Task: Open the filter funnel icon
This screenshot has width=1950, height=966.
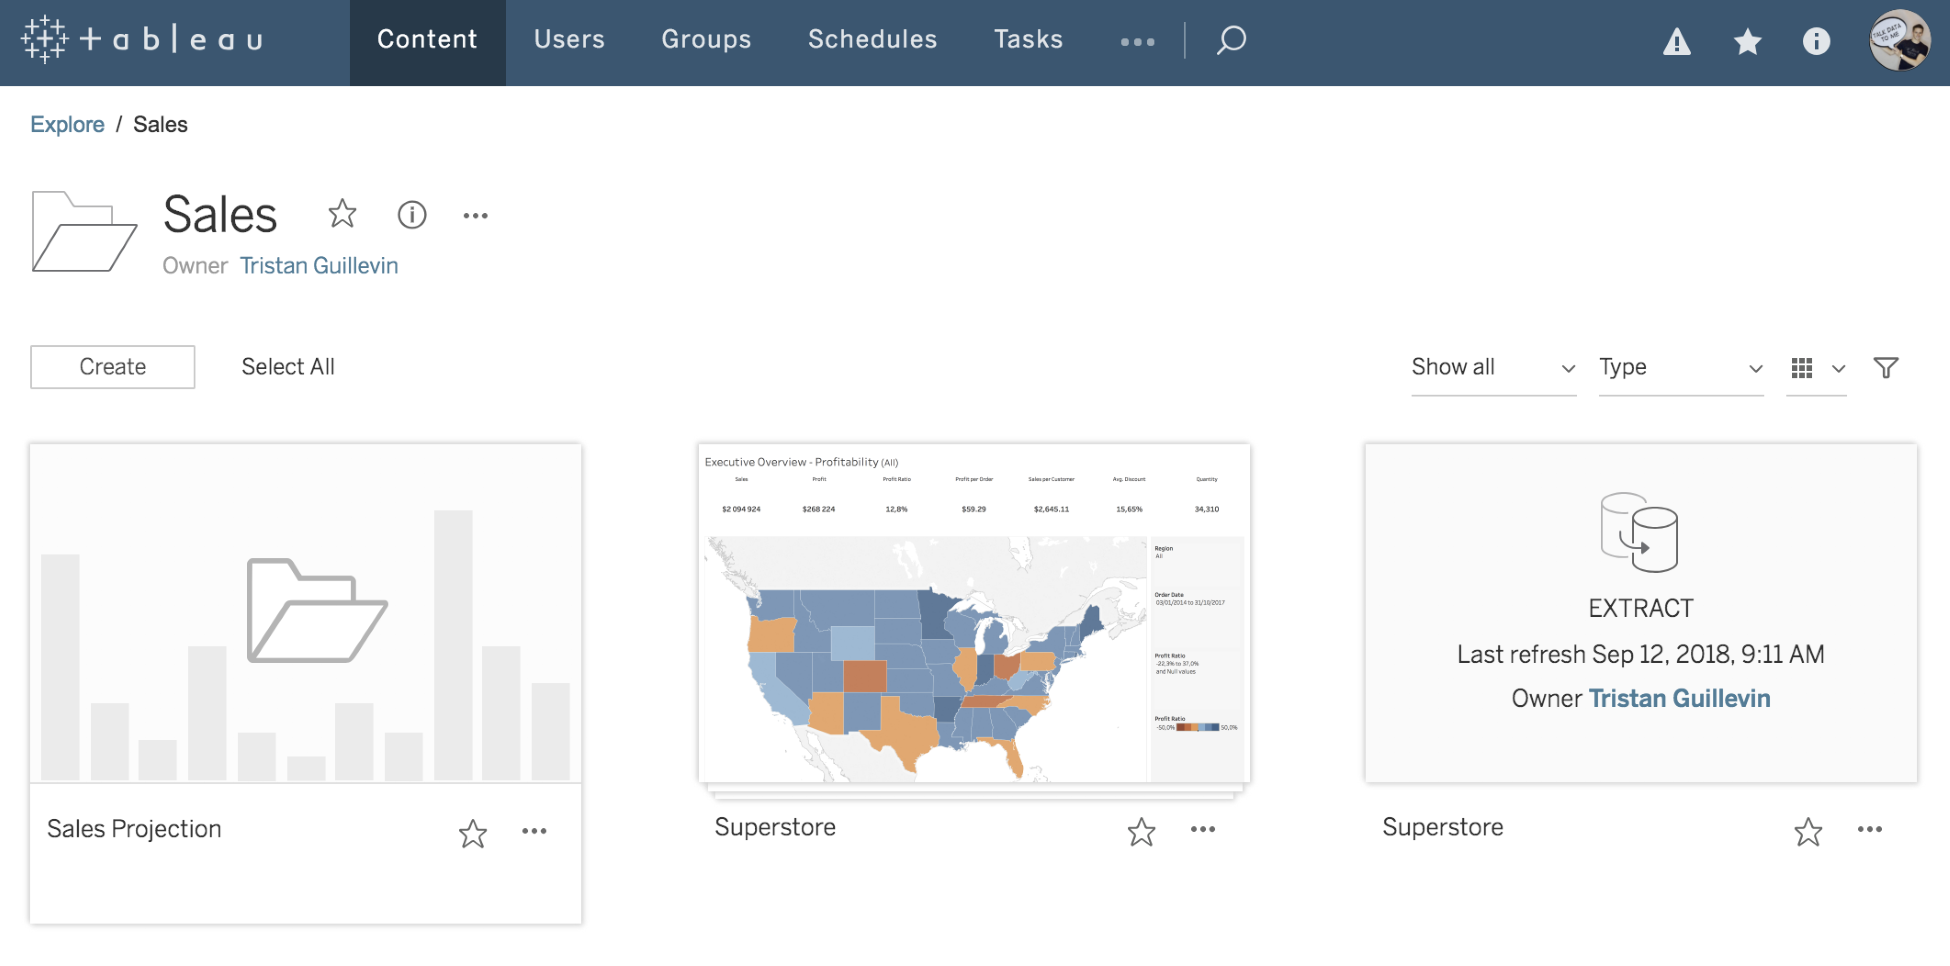Action: [1886, 368]
